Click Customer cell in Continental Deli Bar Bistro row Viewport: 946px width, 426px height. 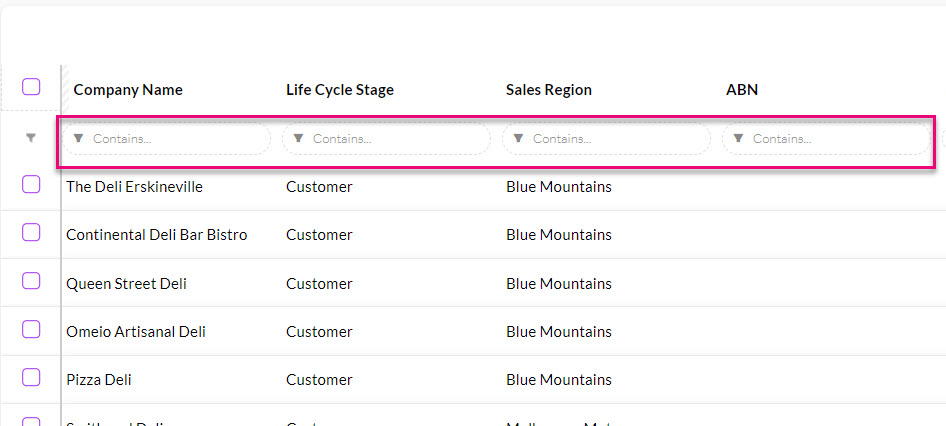click(319, 235)
